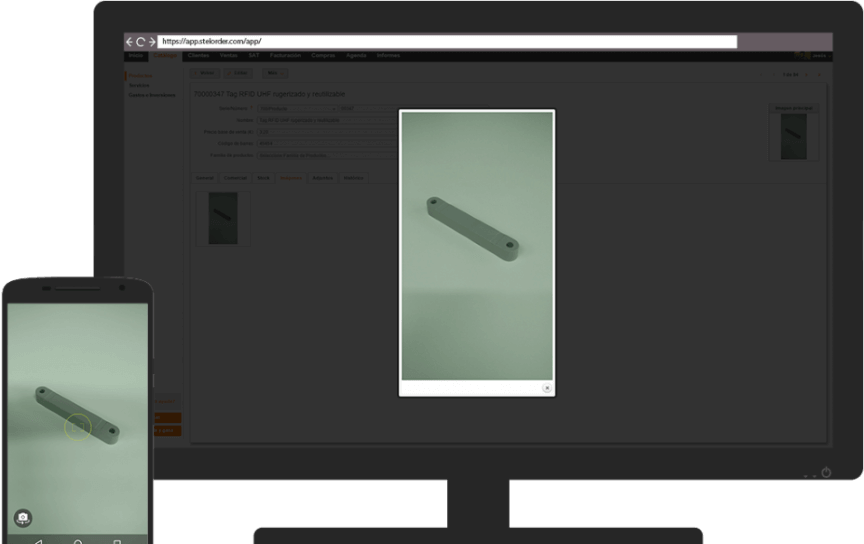
Task: Click the Editar button
Action: tap(239, 73)
